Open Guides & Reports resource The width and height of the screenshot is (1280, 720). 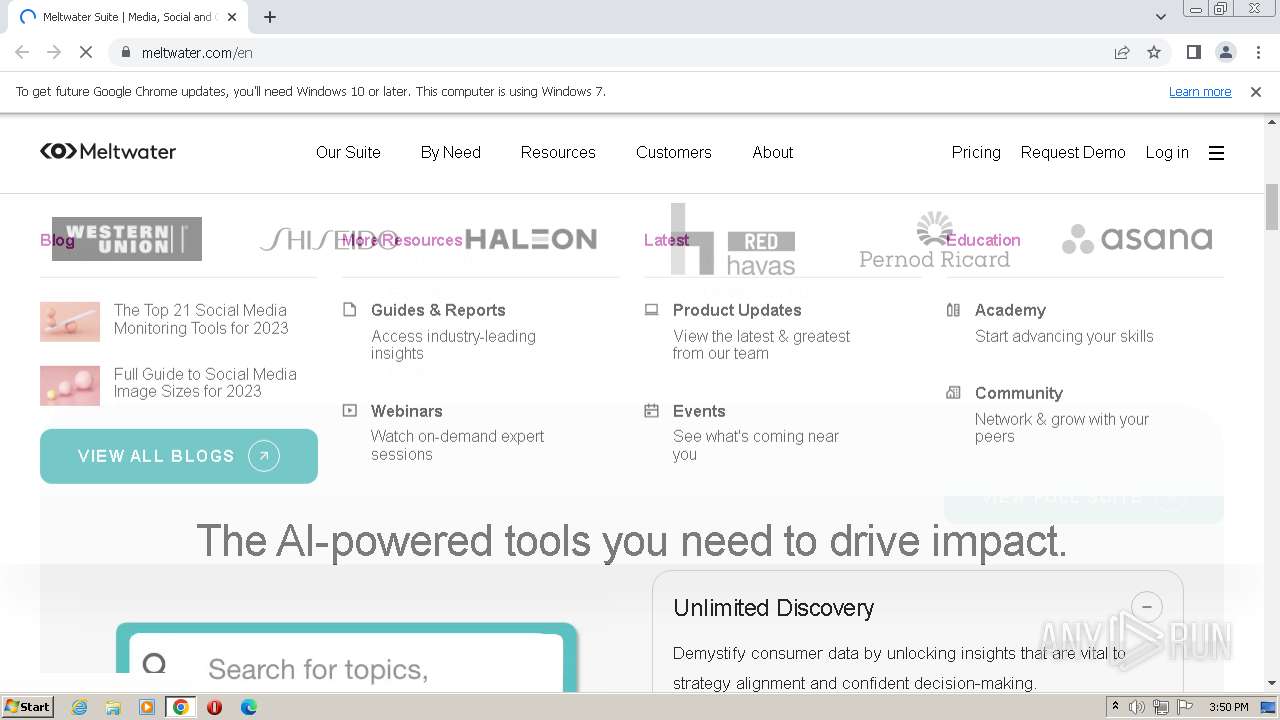coord(438,310)
